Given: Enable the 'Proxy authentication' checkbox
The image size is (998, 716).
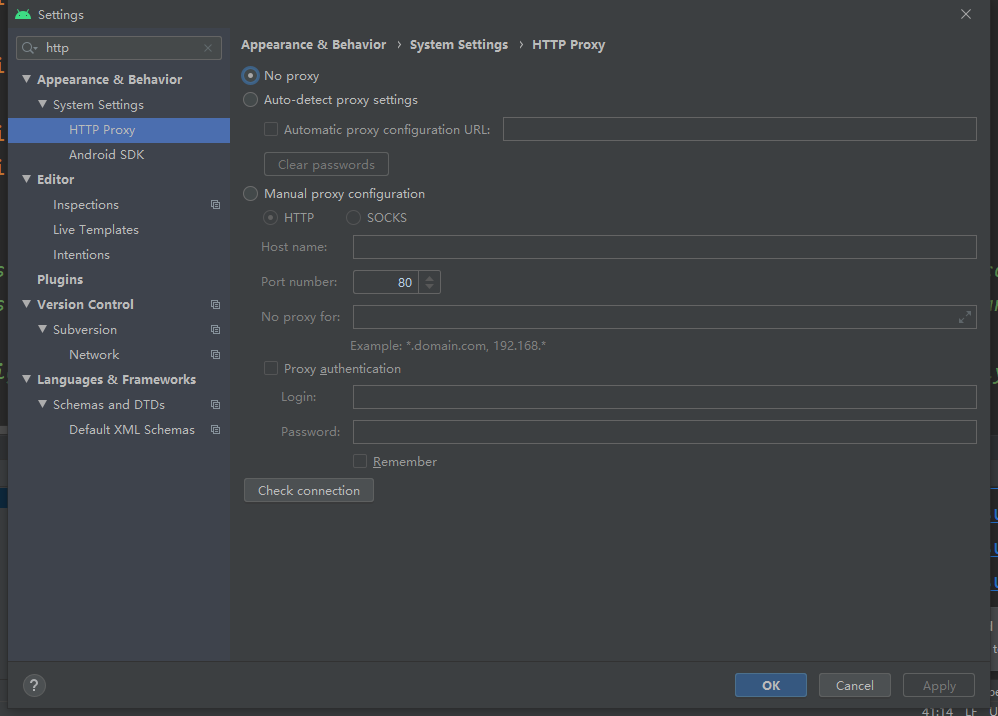Looking at the screenshot, I should 271,369.
